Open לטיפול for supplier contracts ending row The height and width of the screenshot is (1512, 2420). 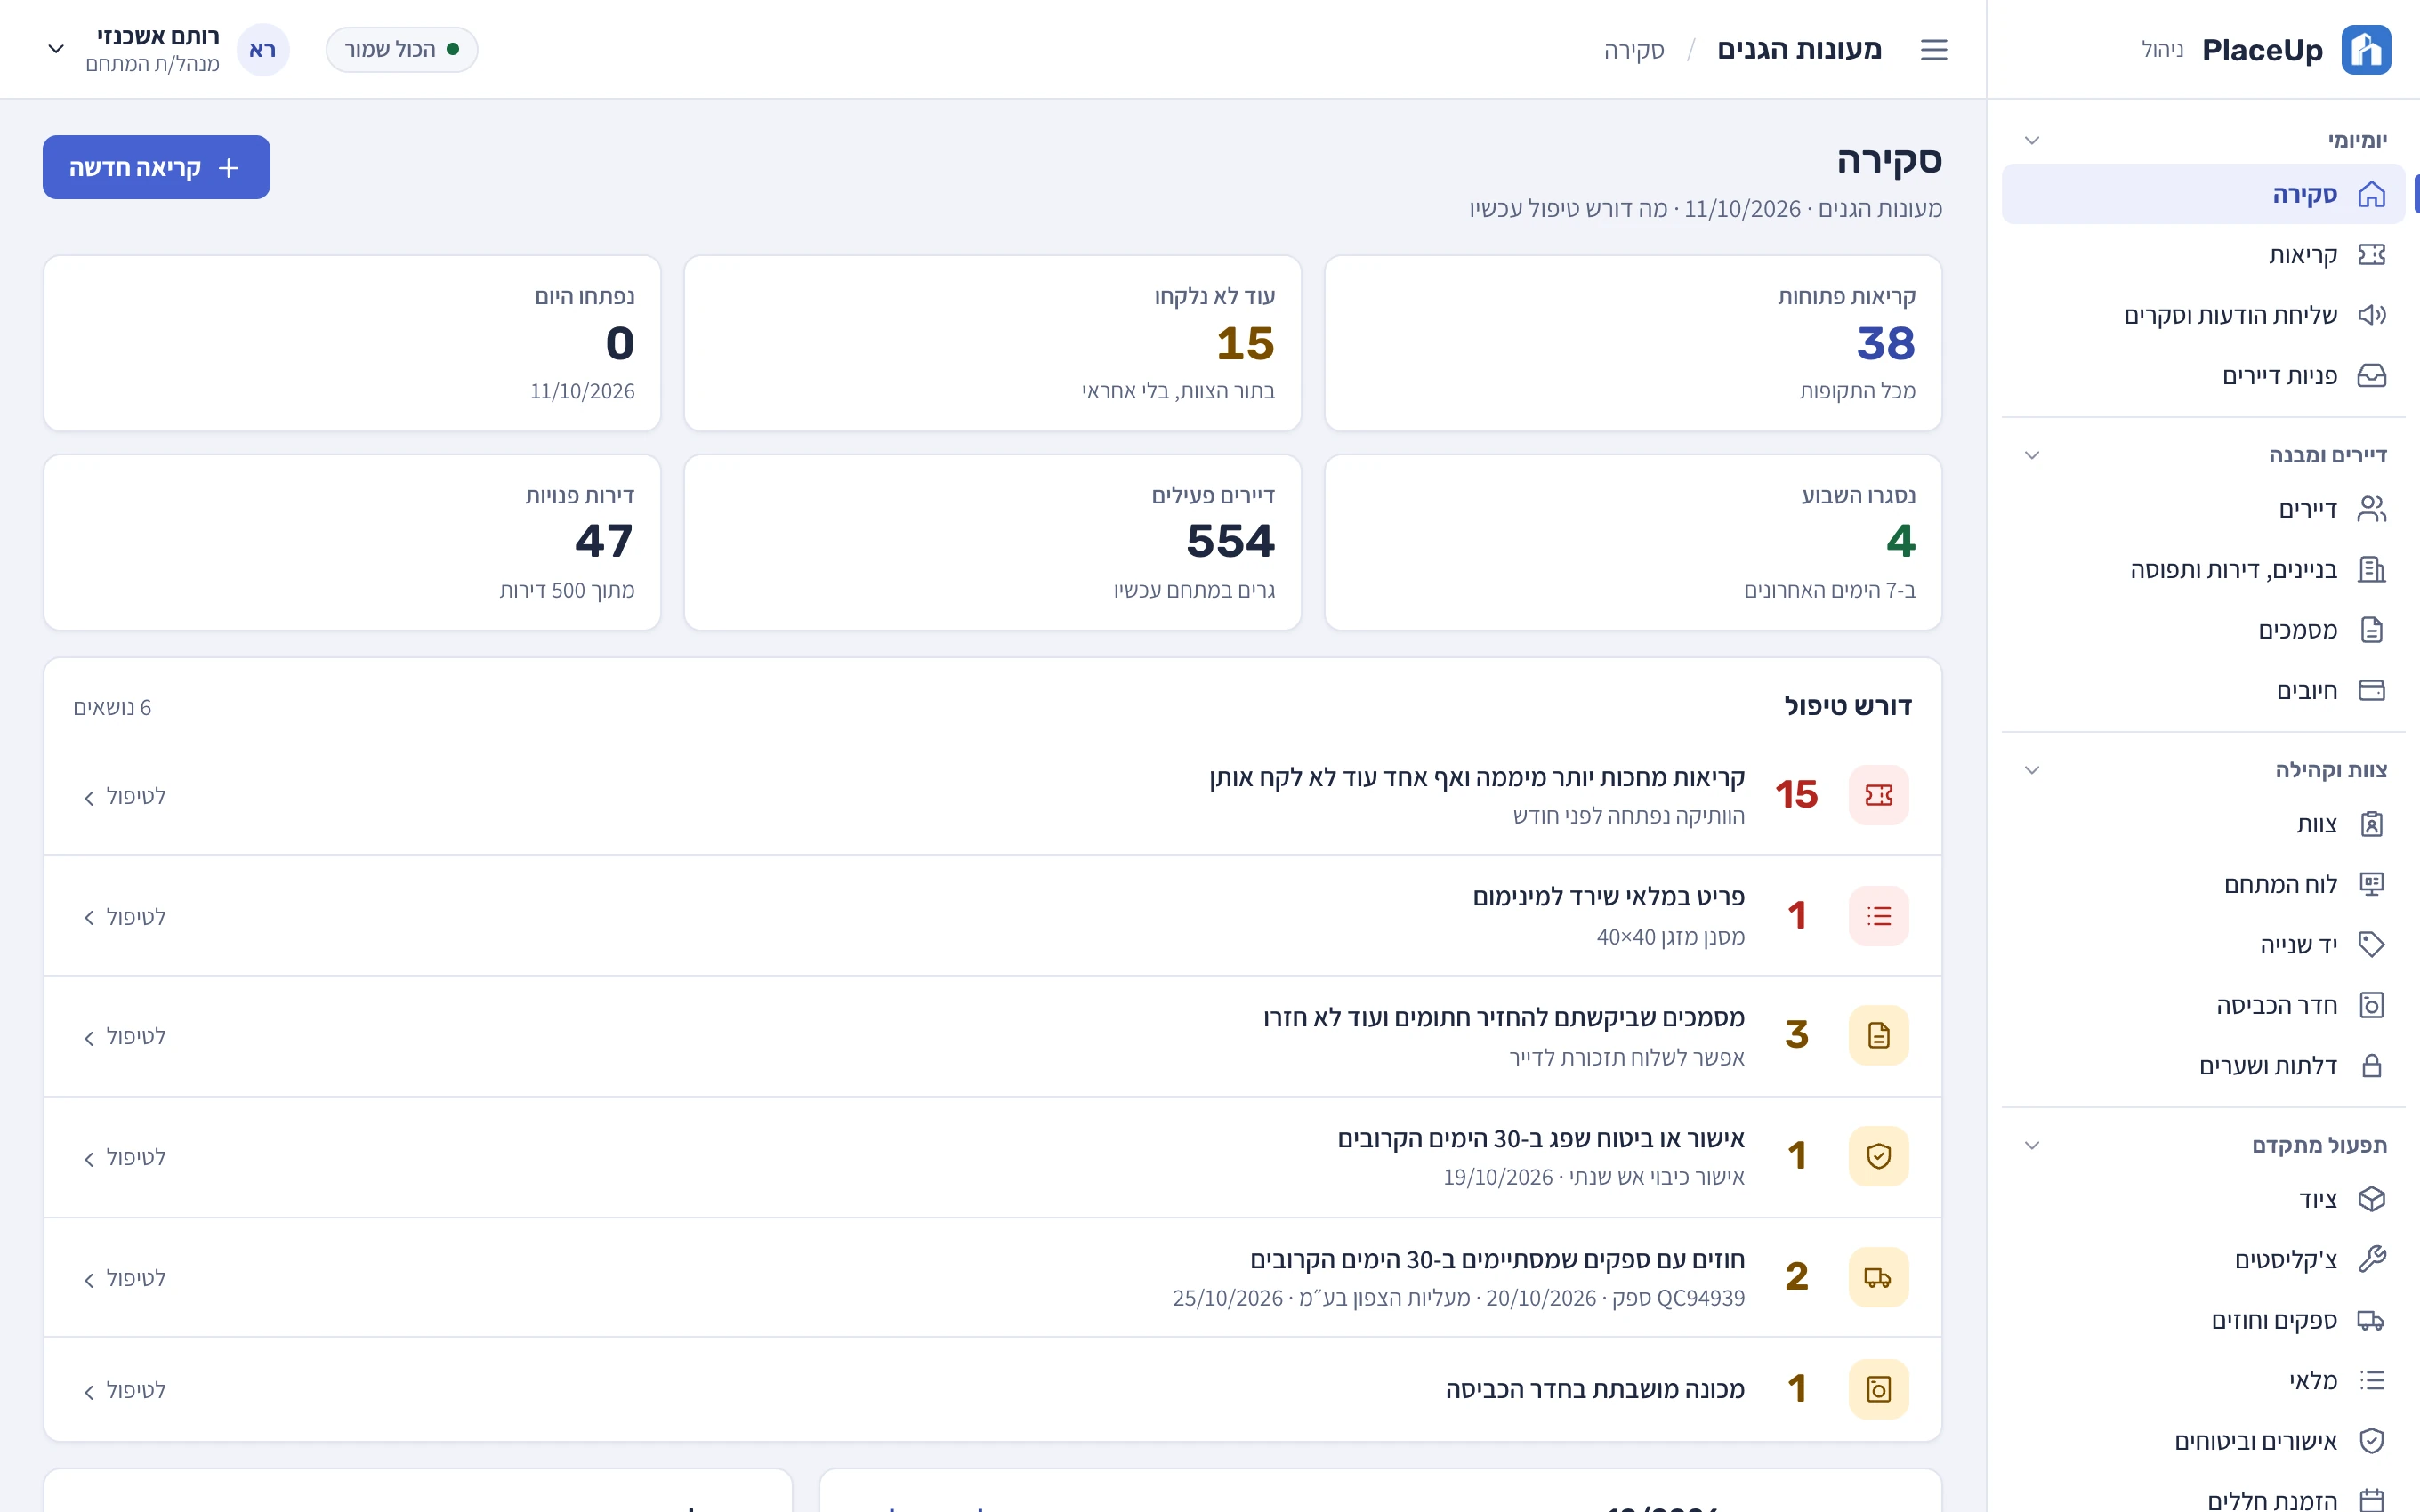[x=124, y=1278]
